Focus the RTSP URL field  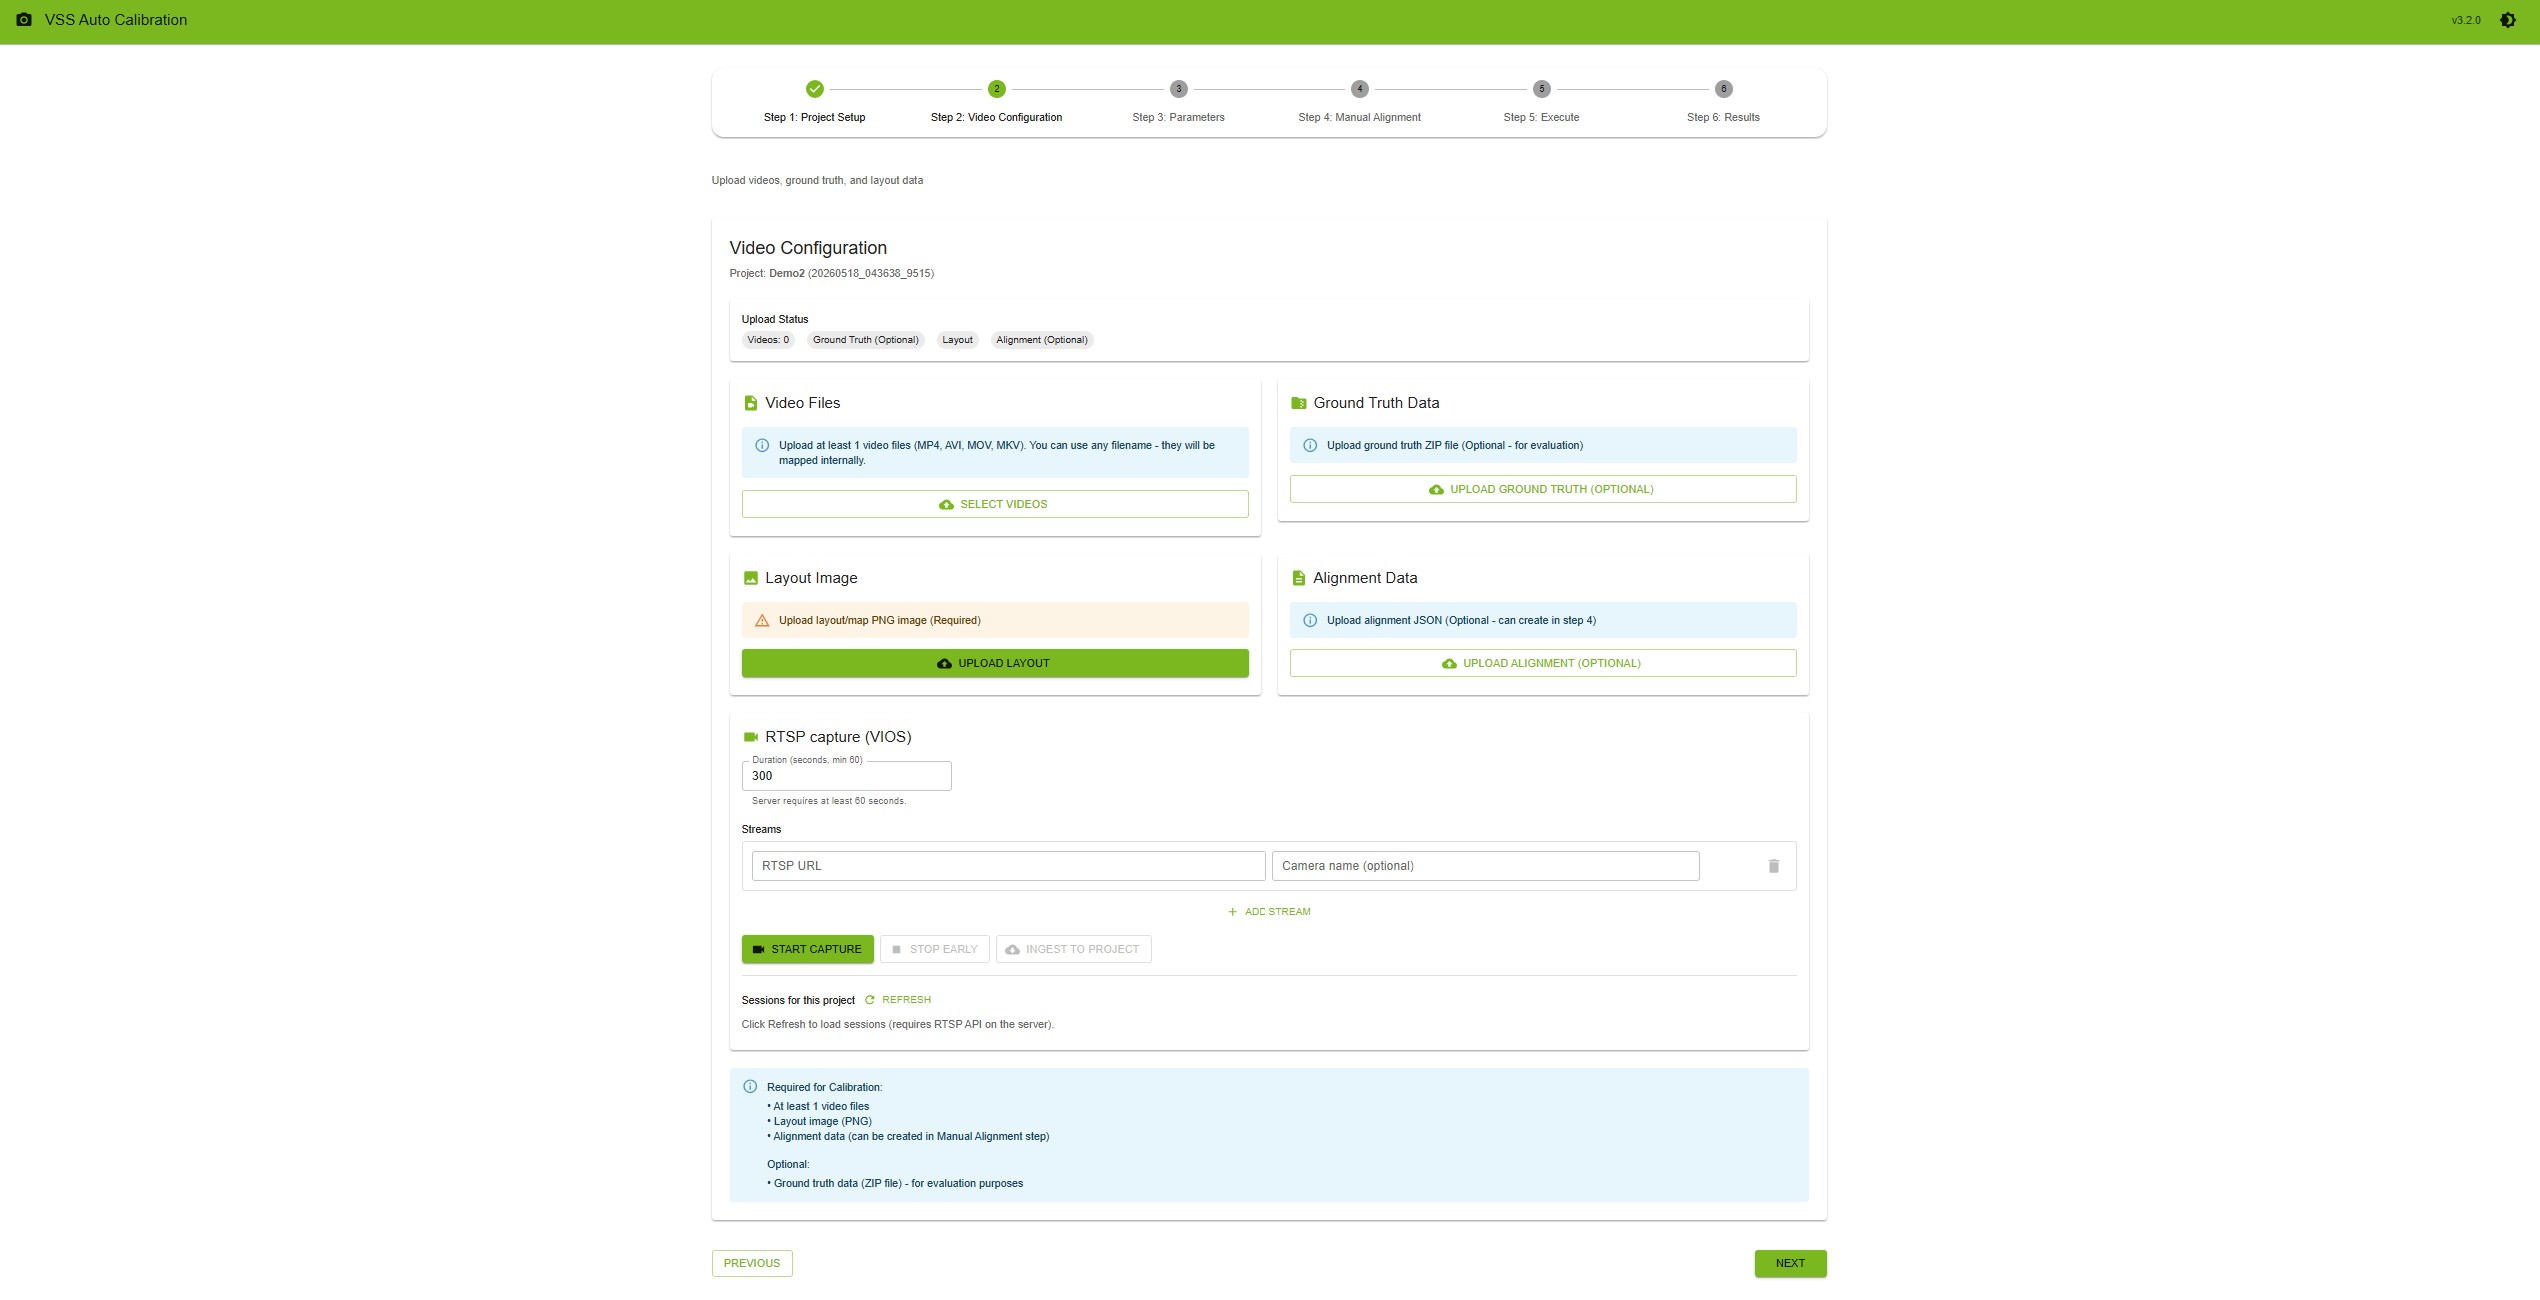[x=1009, y=866]
